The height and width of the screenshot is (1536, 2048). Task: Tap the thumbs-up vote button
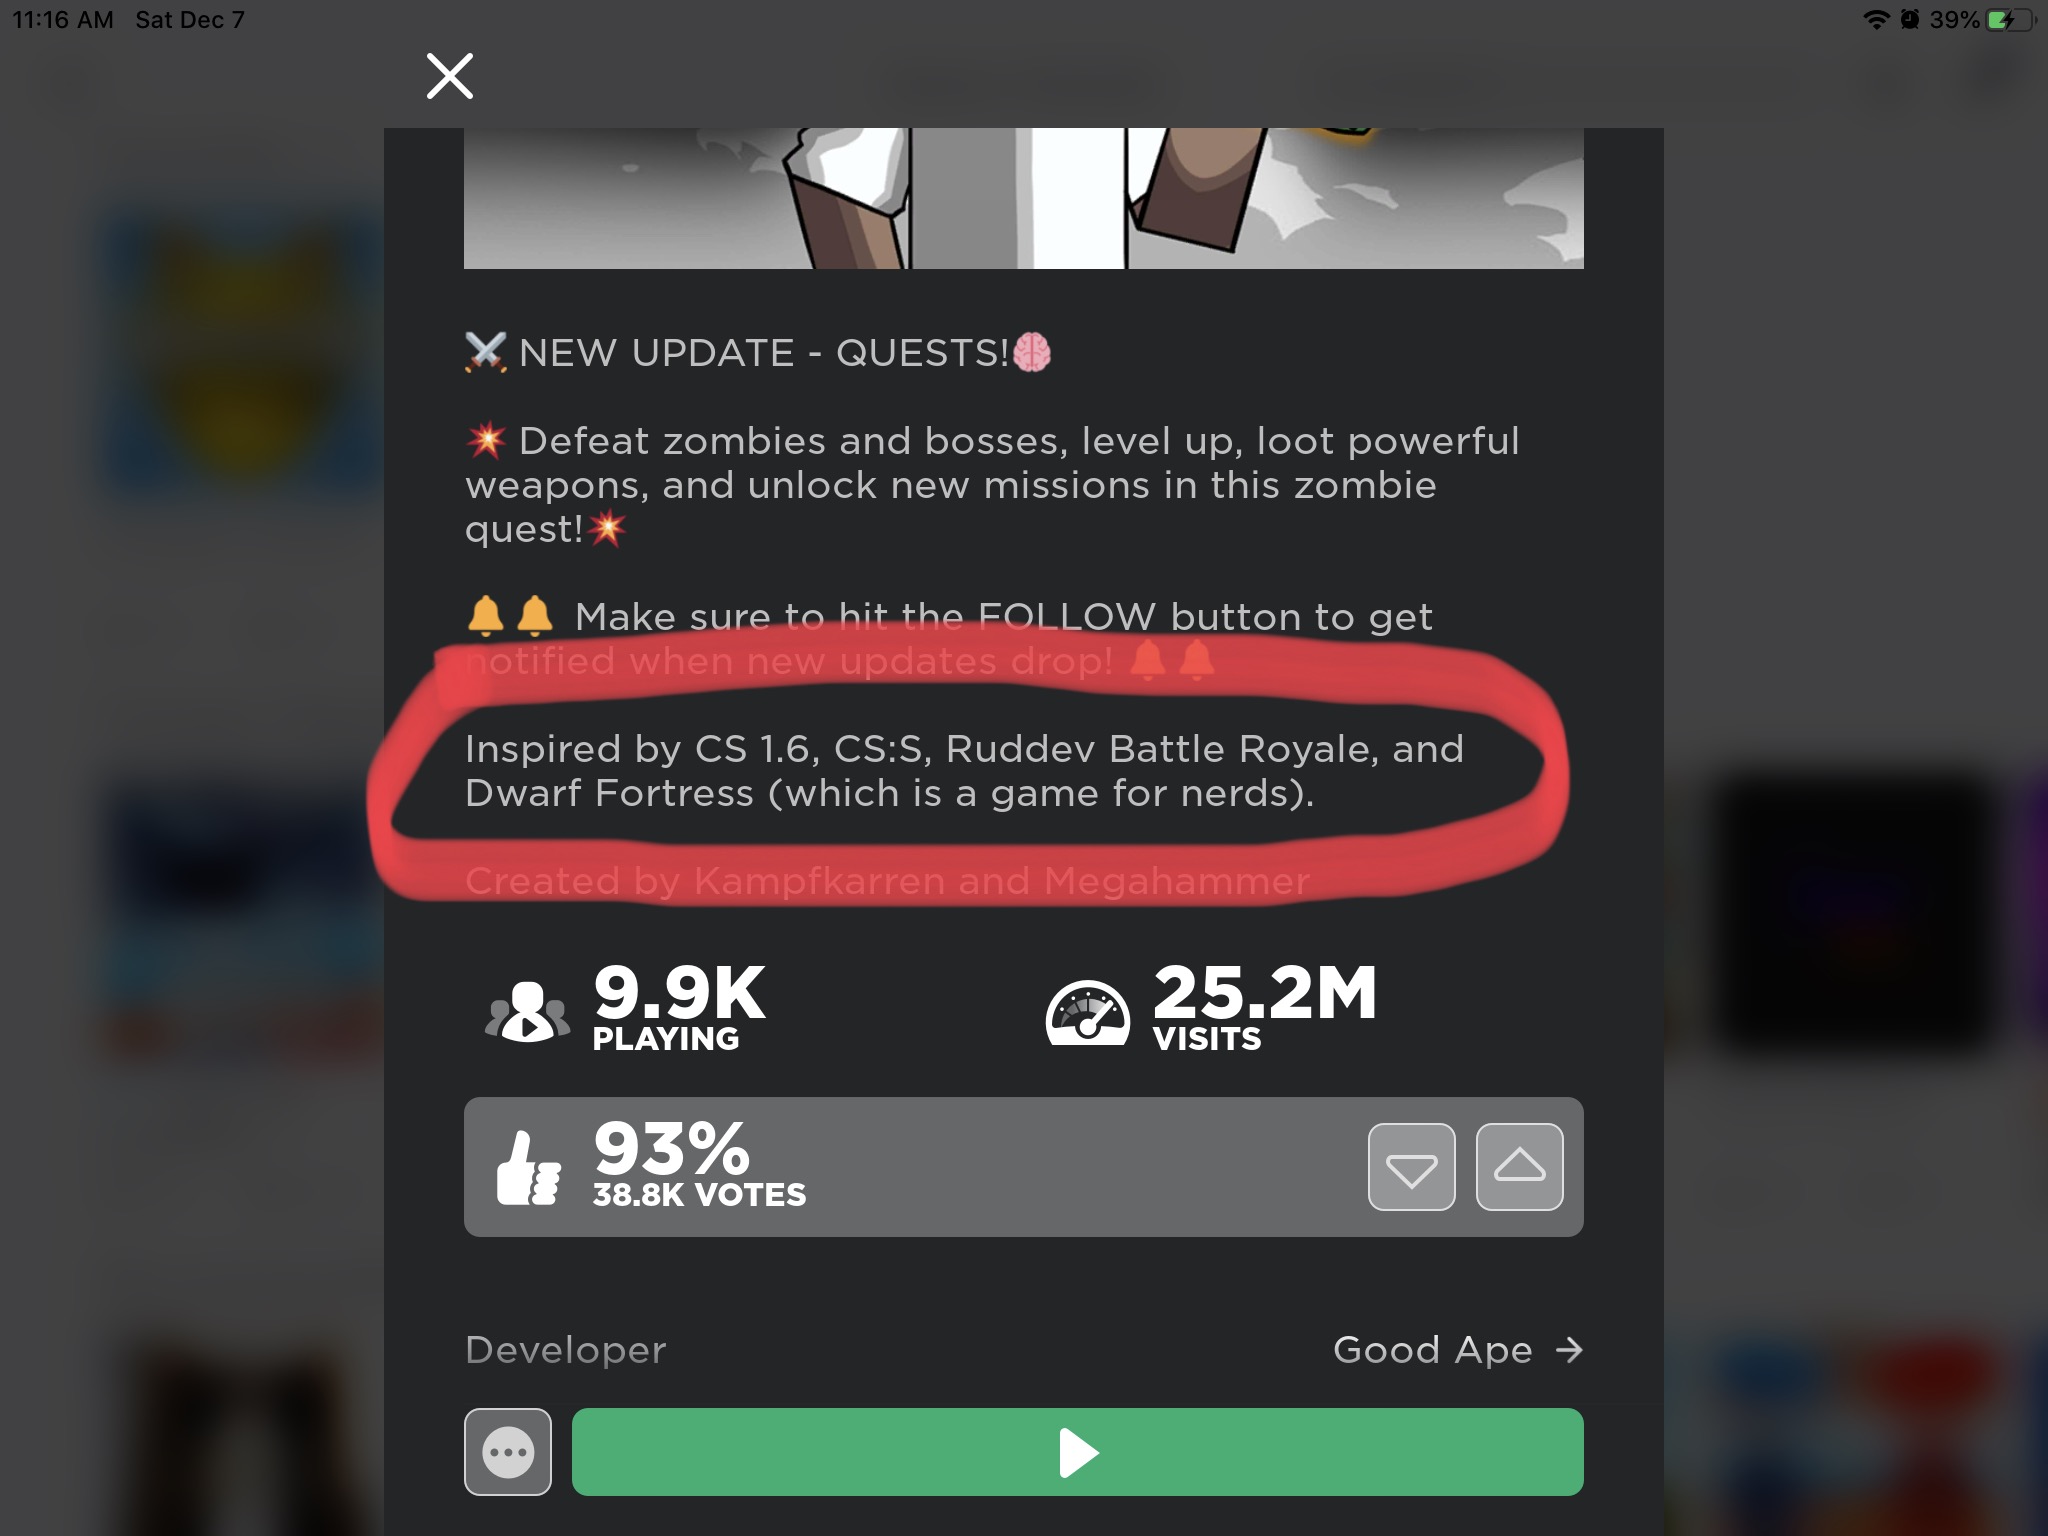pos(1519,1167)
